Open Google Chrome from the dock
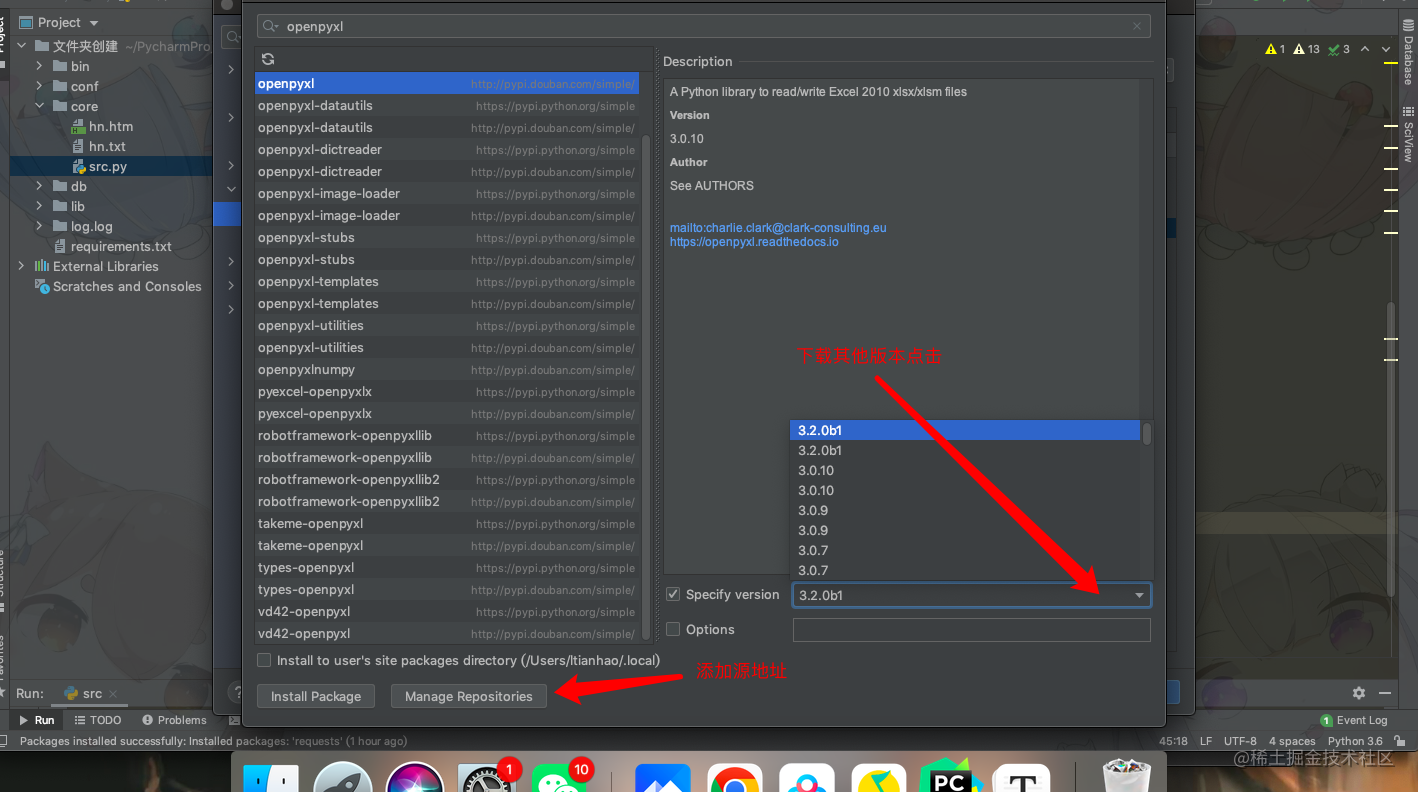Image resolution: width=1418 pixels, height=792 pixels. click(735, 780)
